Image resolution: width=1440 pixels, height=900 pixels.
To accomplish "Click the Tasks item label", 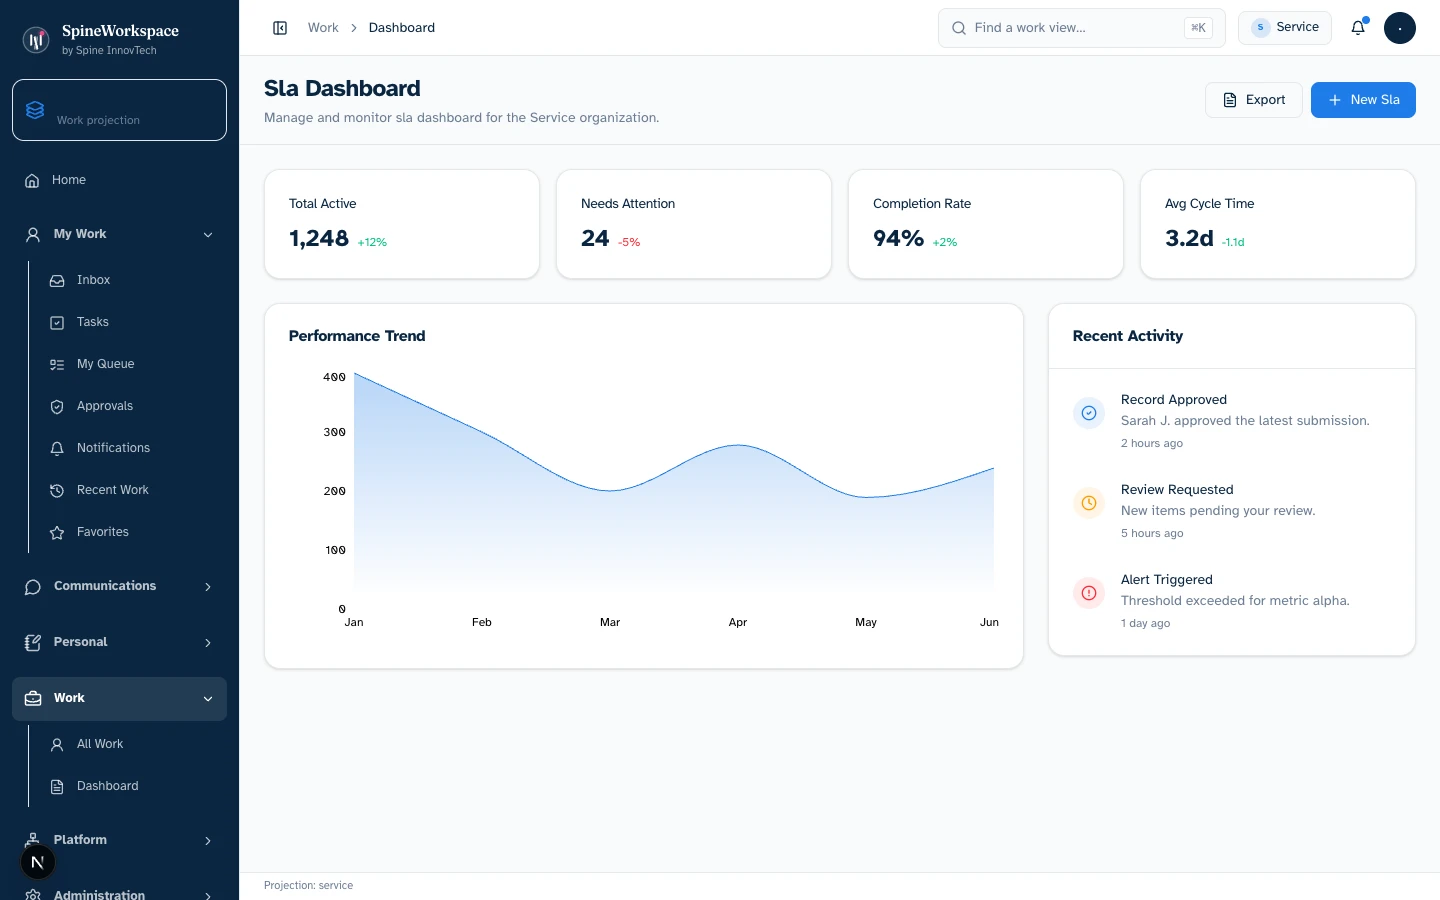I will [93, 322].
